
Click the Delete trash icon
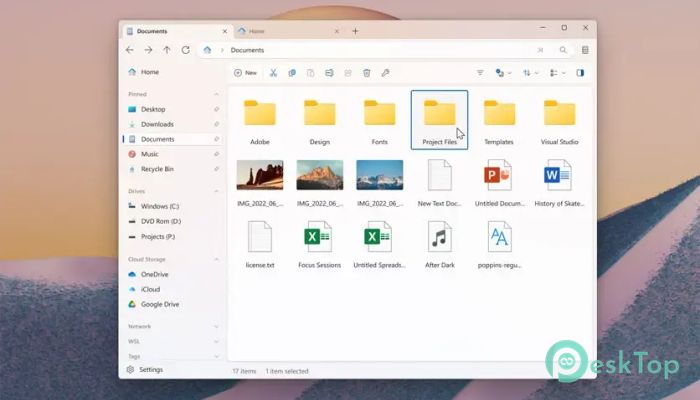(x=367, y=73)
